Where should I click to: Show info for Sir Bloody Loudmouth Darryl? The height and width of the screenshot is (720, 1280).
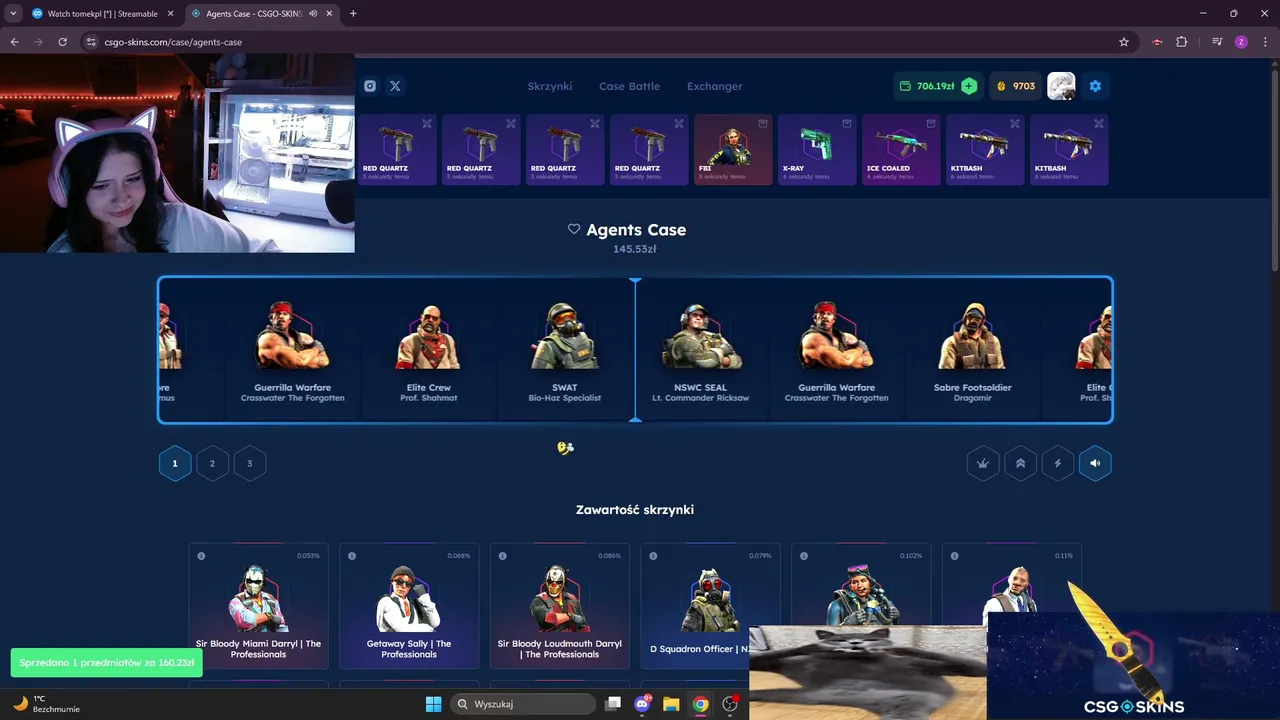[x=503, y=556]
